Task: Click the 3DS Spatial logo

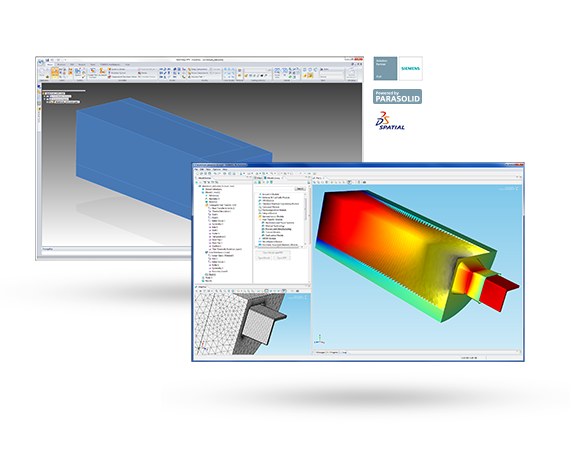Action: click(x=390, y=121)
